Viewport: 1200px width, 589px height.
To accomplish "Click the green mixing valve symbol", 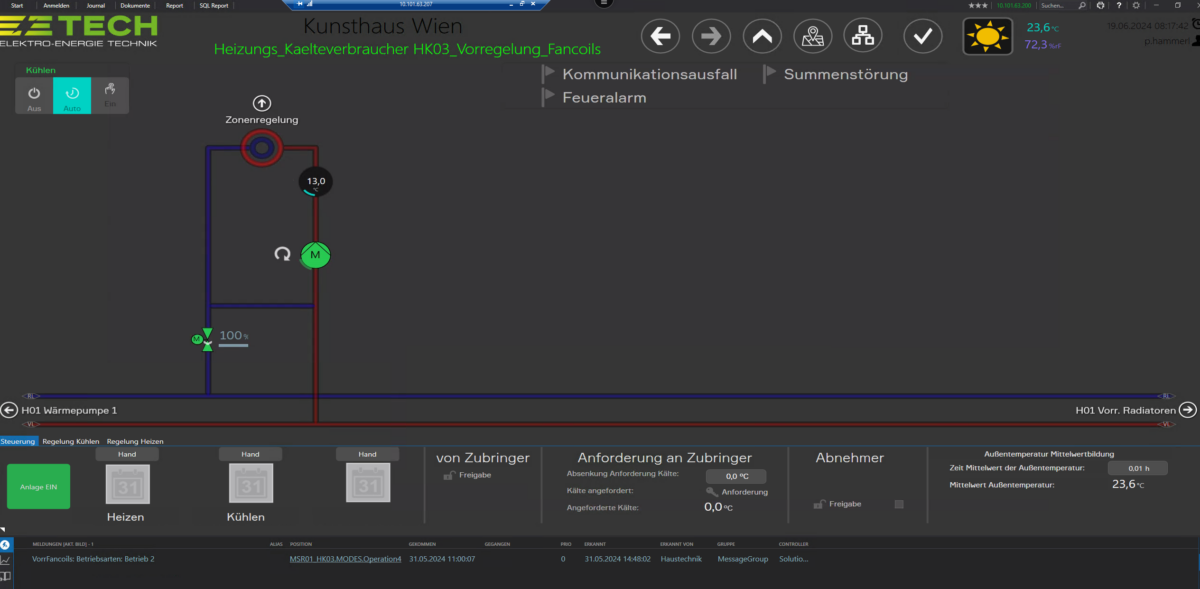I will coord(205,340).
